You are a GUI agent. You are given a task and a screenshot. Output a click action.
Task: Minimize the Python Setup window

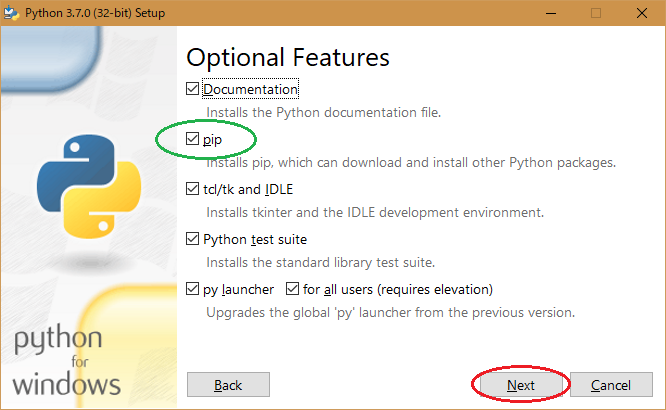pyautogui.click(x=549, y=13)
